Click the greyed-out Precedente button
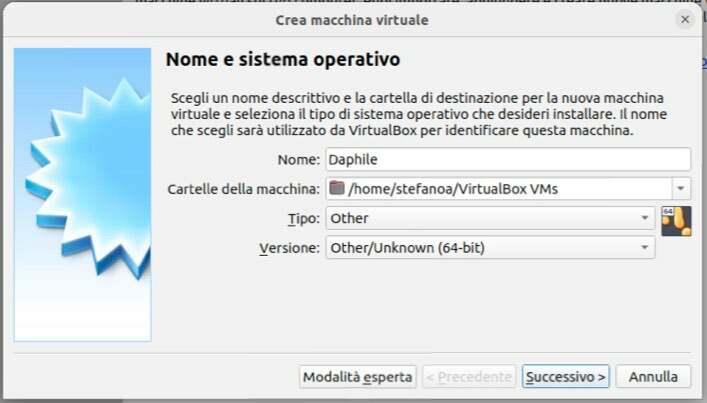 (x=469, y=376)
